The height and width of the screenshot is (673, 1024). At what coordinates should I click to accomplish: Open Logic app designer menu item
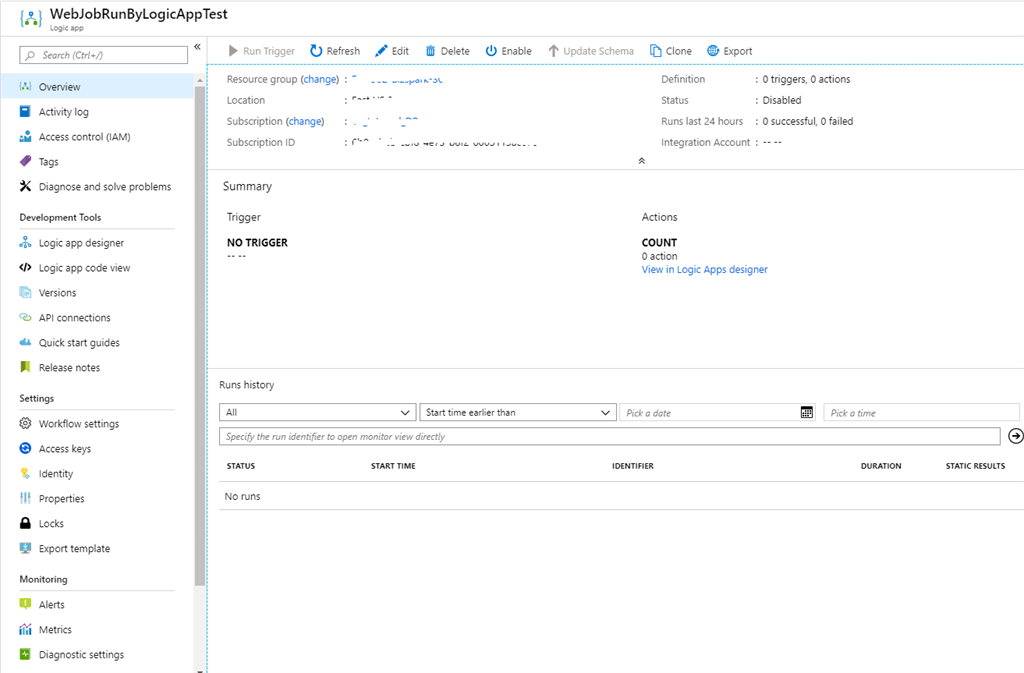pyautogui.click(x=81, y=243)
